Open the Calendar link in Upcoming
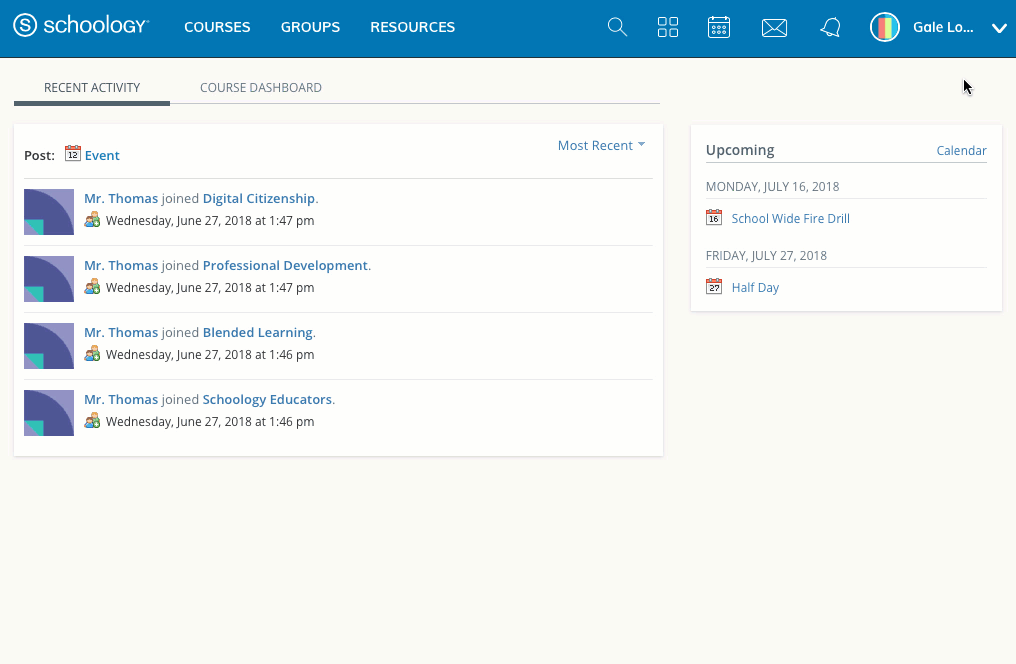Screen dimensions: 1016x664 coord(961,151)
